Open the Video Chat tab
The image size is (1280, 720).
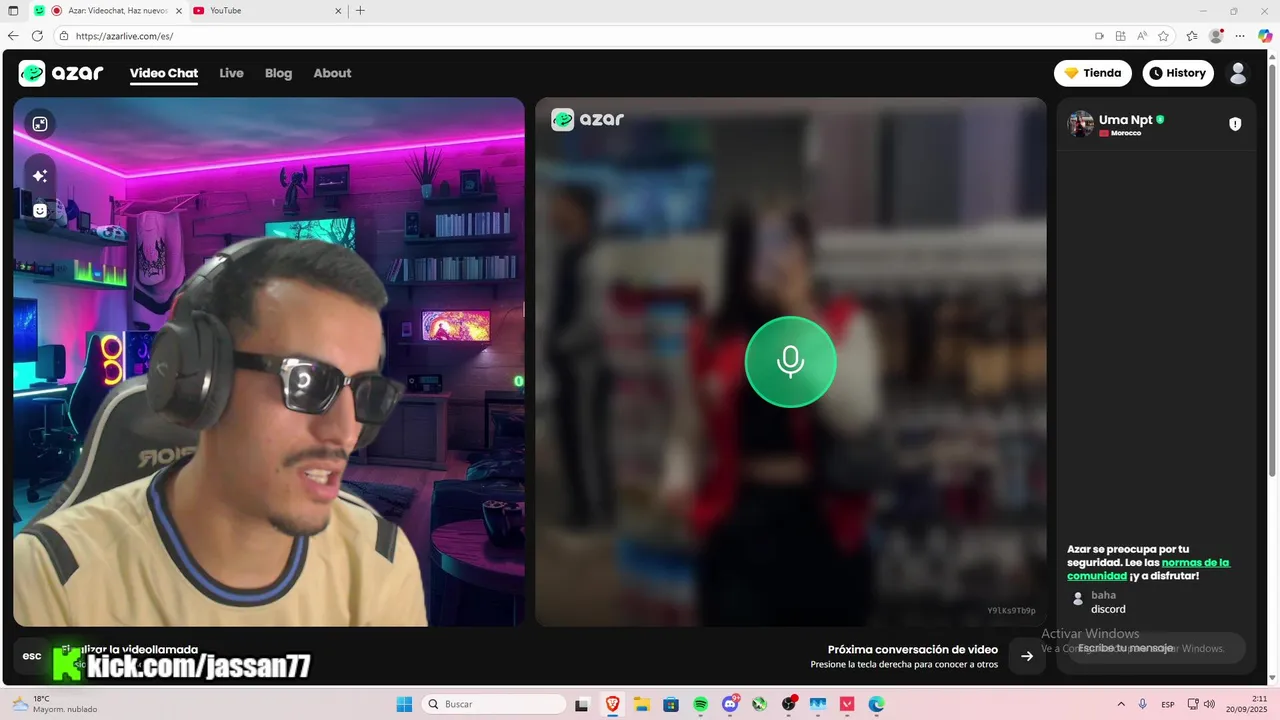(164, 73)
